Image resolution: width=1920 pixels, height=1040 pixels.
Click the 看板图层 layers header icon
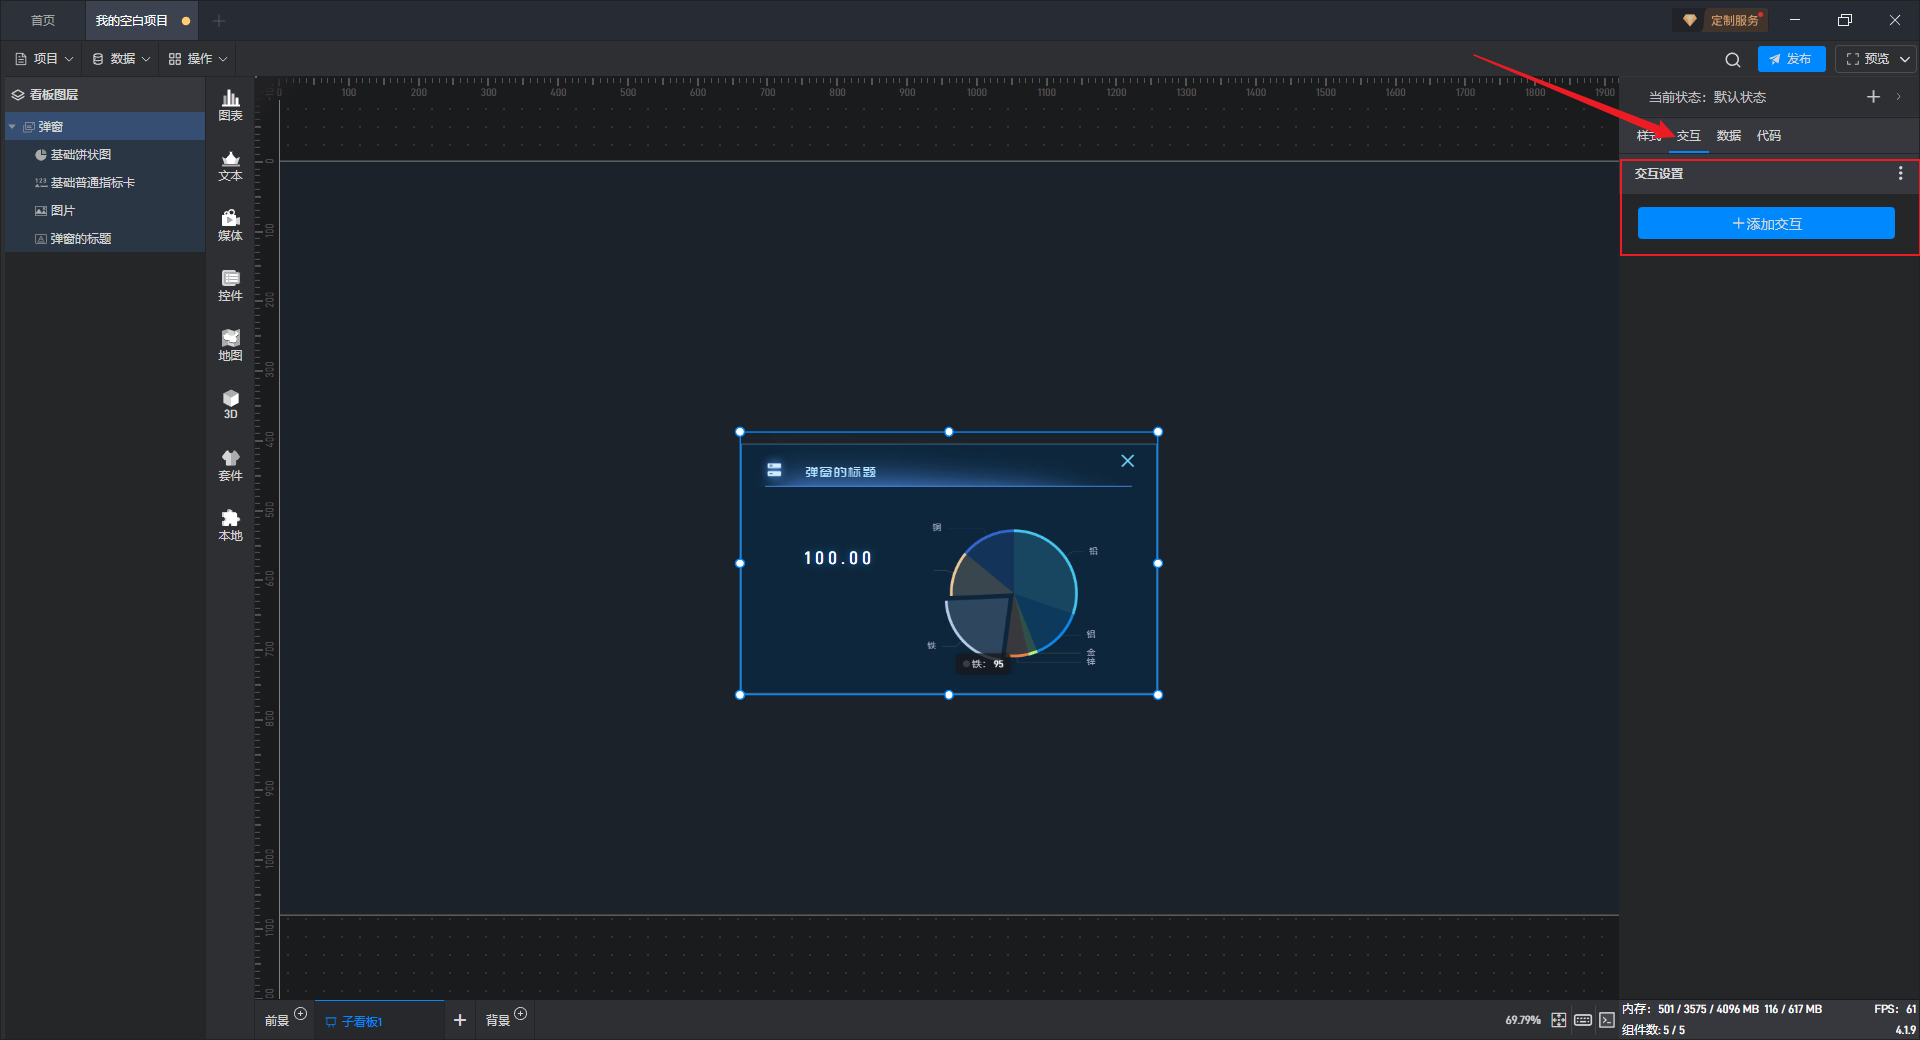(18, 95)
